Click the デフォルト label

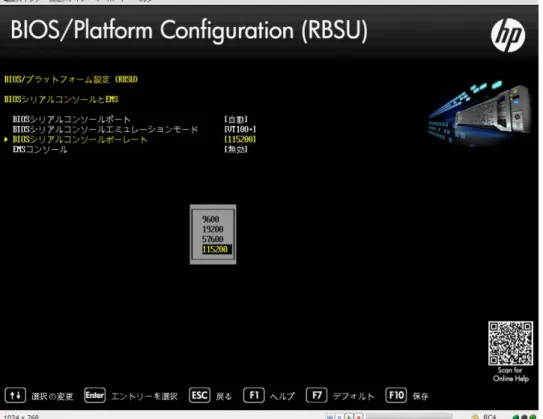click(x=354, y=396)
